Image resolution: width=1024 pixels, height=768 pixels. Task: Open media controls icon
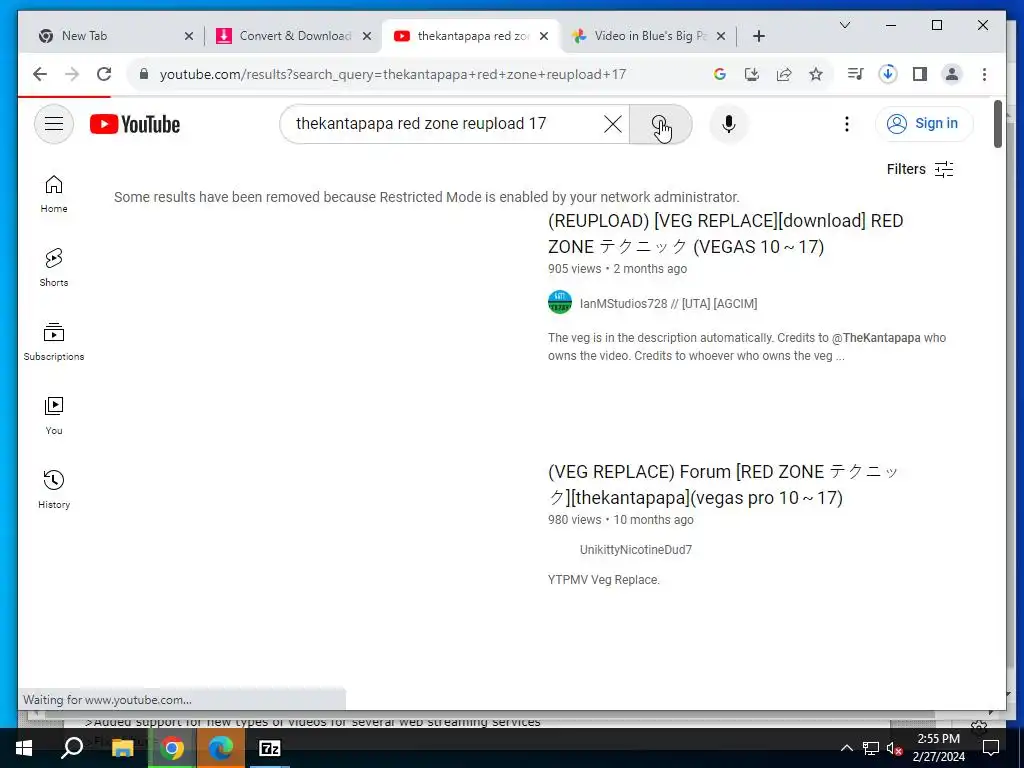coord(855,74)
